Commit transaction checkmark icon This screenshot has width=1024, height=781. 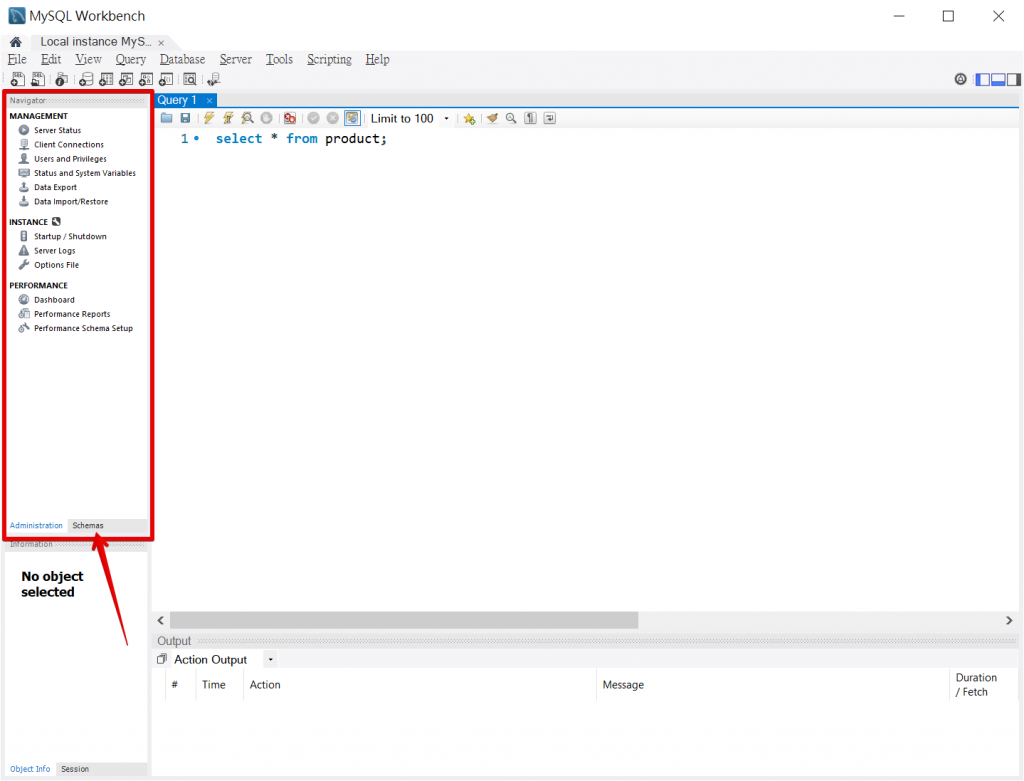click(x=313, y=118)
